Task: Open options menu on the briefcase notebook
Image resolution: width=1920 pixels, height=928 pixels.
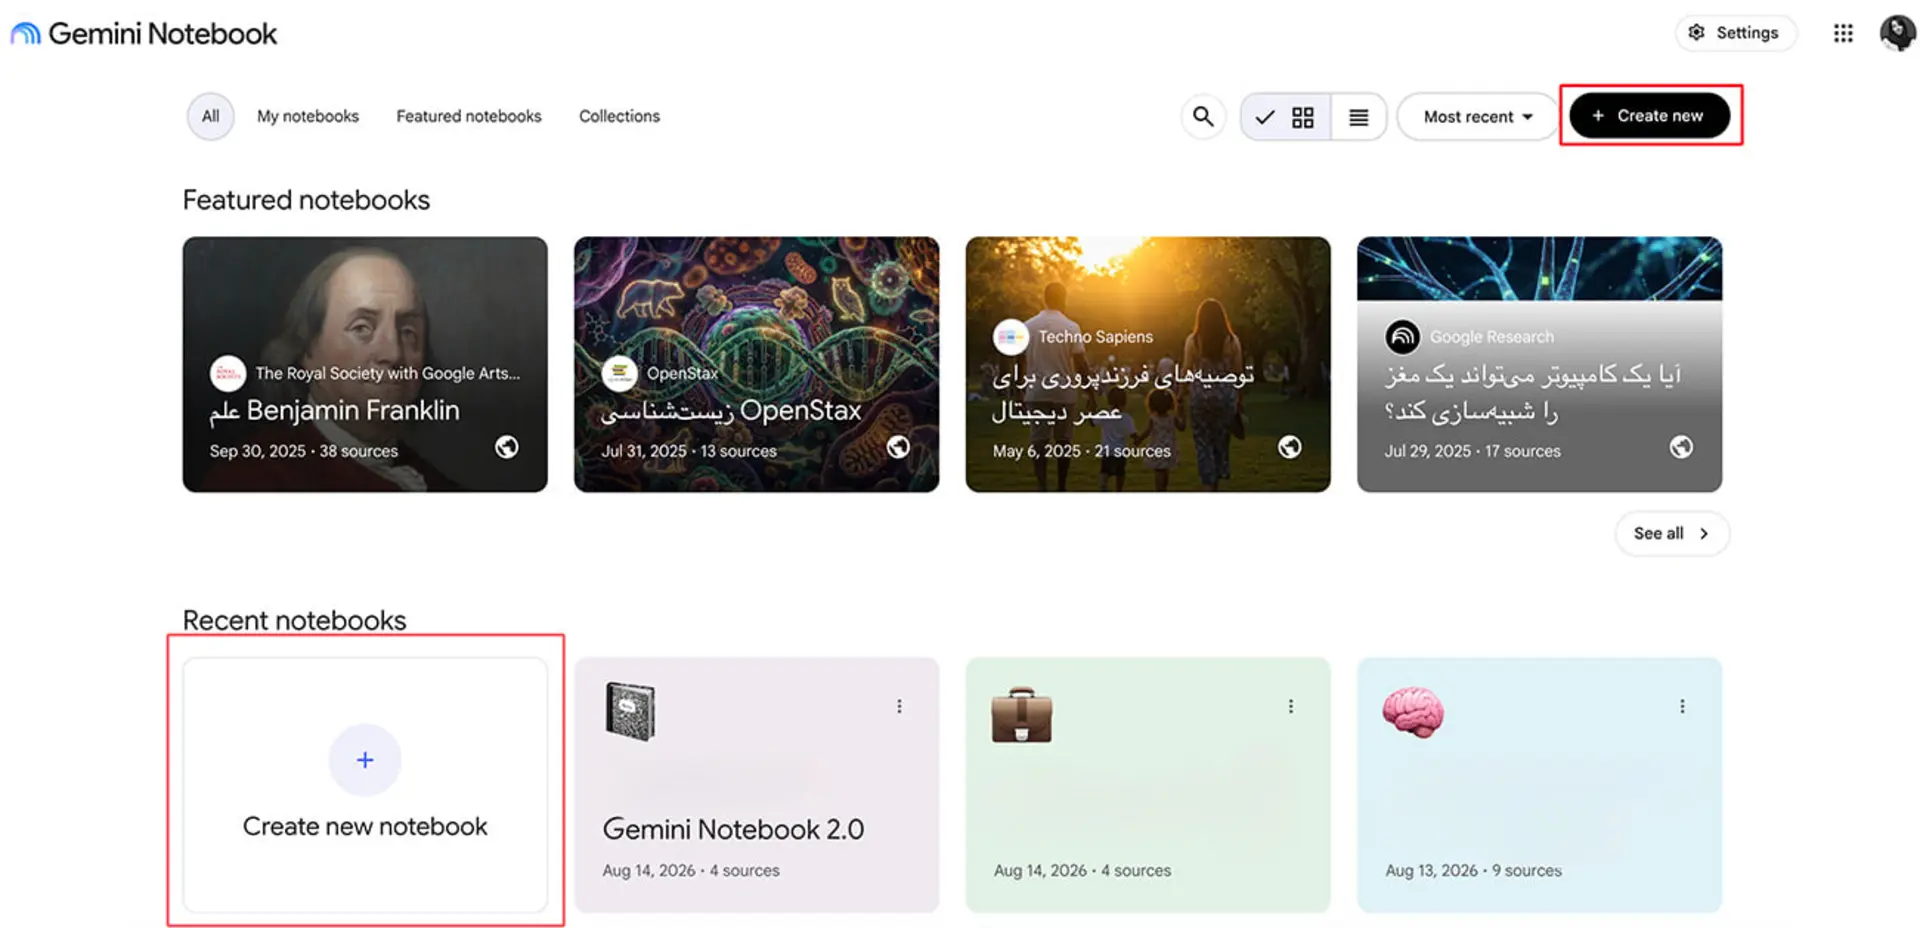Action: tap(1291, 707)
